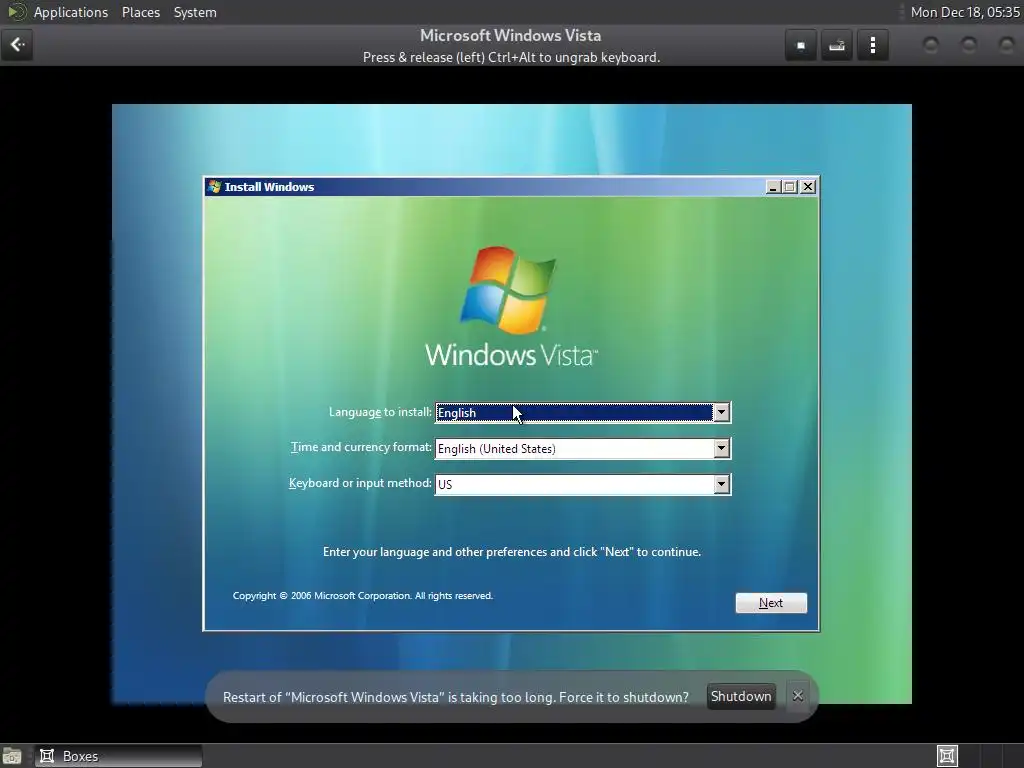Click the Shutdown button in notification
Screen dimensions: 1024x768
pos(741,696)
